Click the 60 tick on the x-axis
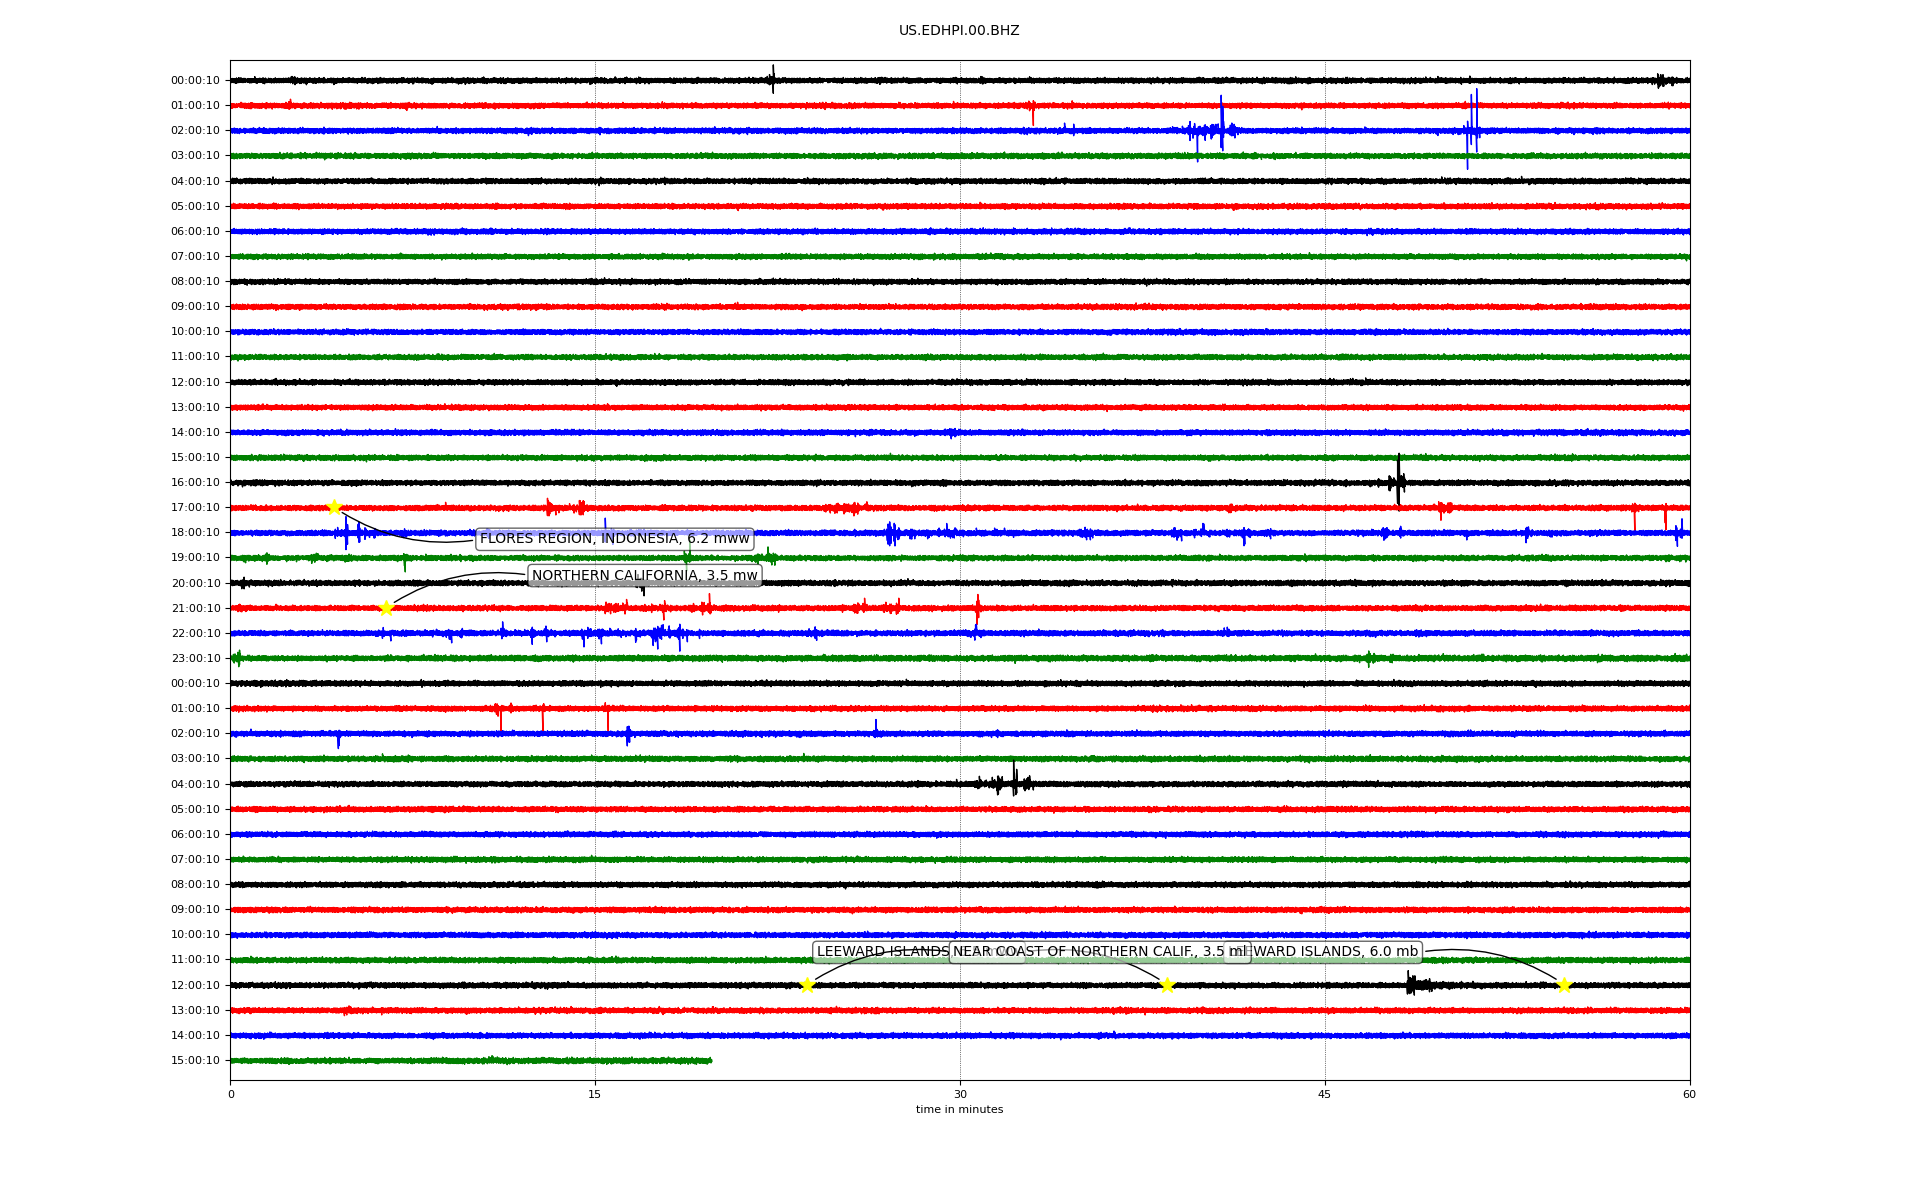This screenshot has height=1200, width=1920. point(1688,1094)
